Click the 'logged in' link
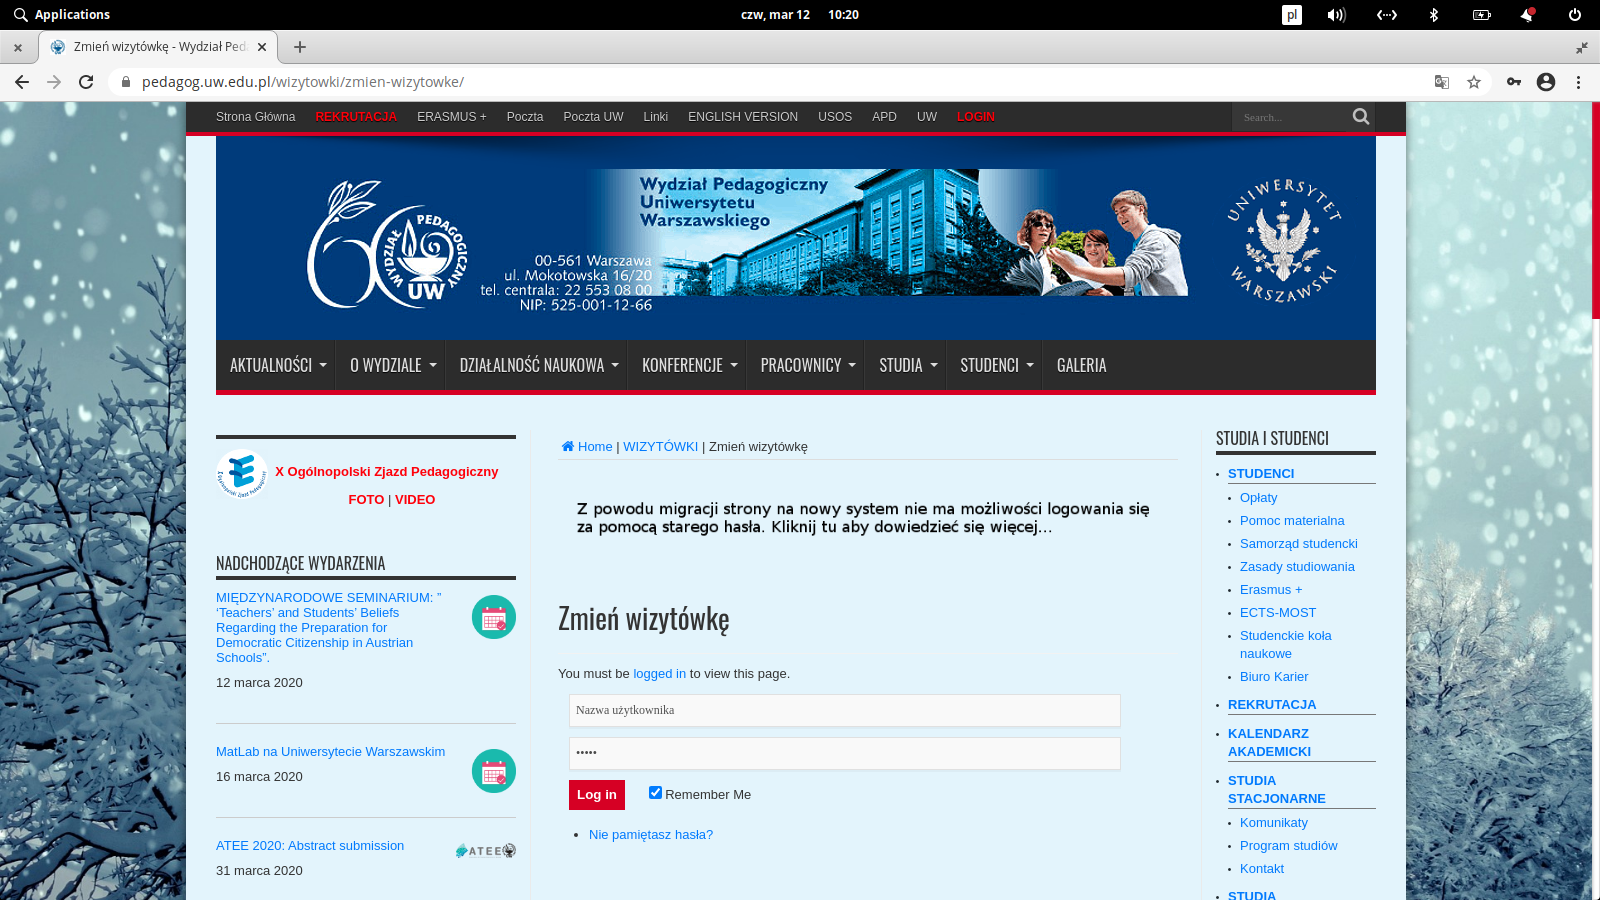Image resolution: width=1600 pixels, height=900 pixels. [x=660, y=674]
